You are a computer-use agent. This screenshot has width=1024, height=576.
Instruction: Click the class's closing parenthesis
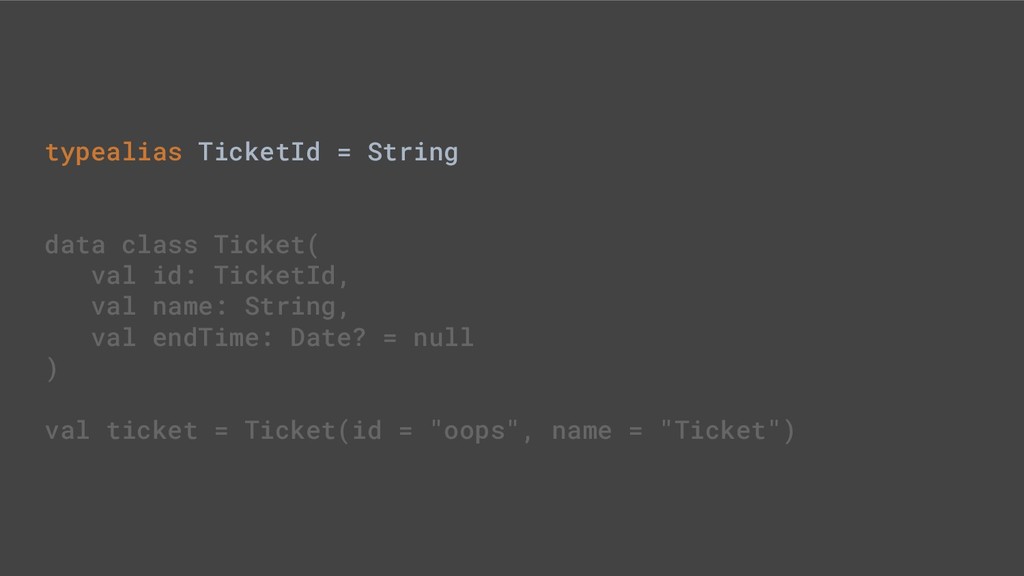pos(51,369)
